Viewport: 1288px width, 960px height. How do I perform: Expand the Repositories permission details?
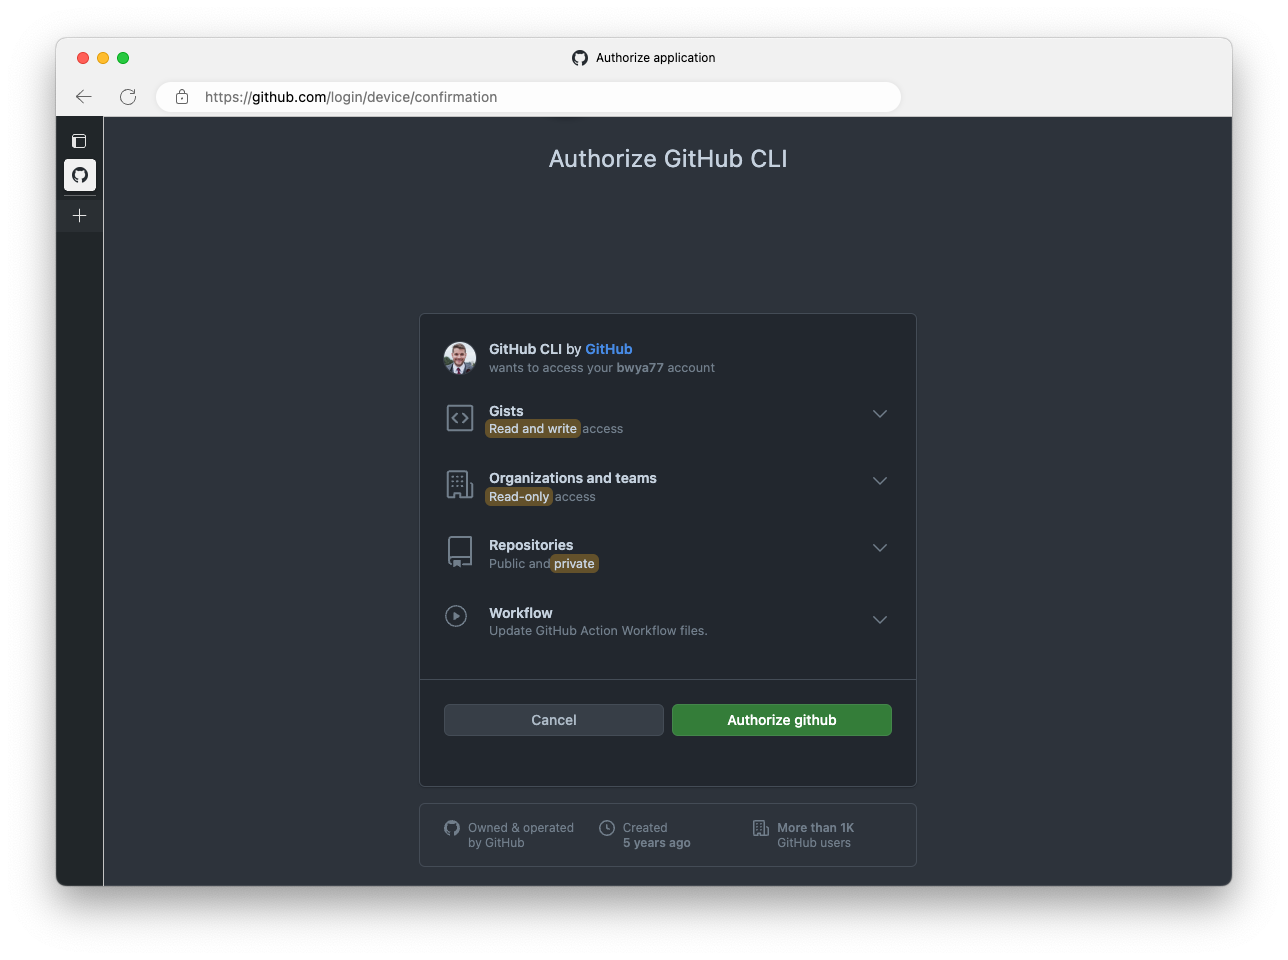(880, 548)
